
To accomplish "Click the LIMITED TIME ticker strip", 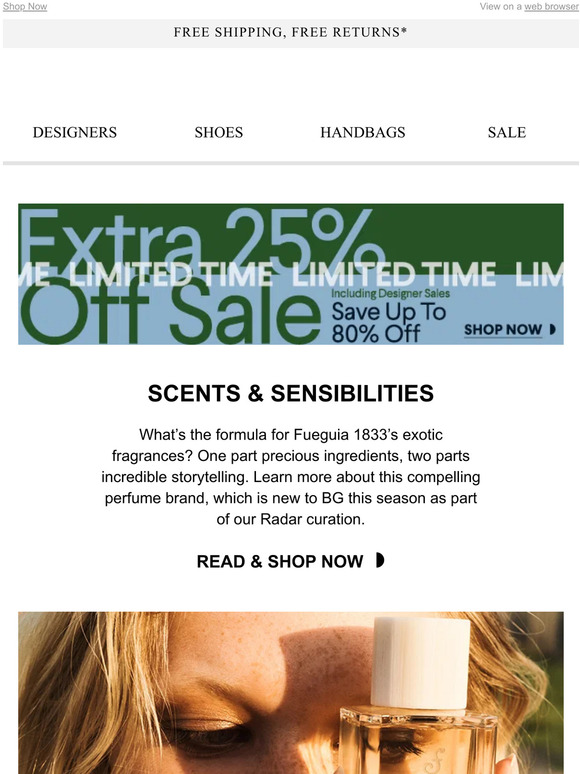I will (291, 274).
